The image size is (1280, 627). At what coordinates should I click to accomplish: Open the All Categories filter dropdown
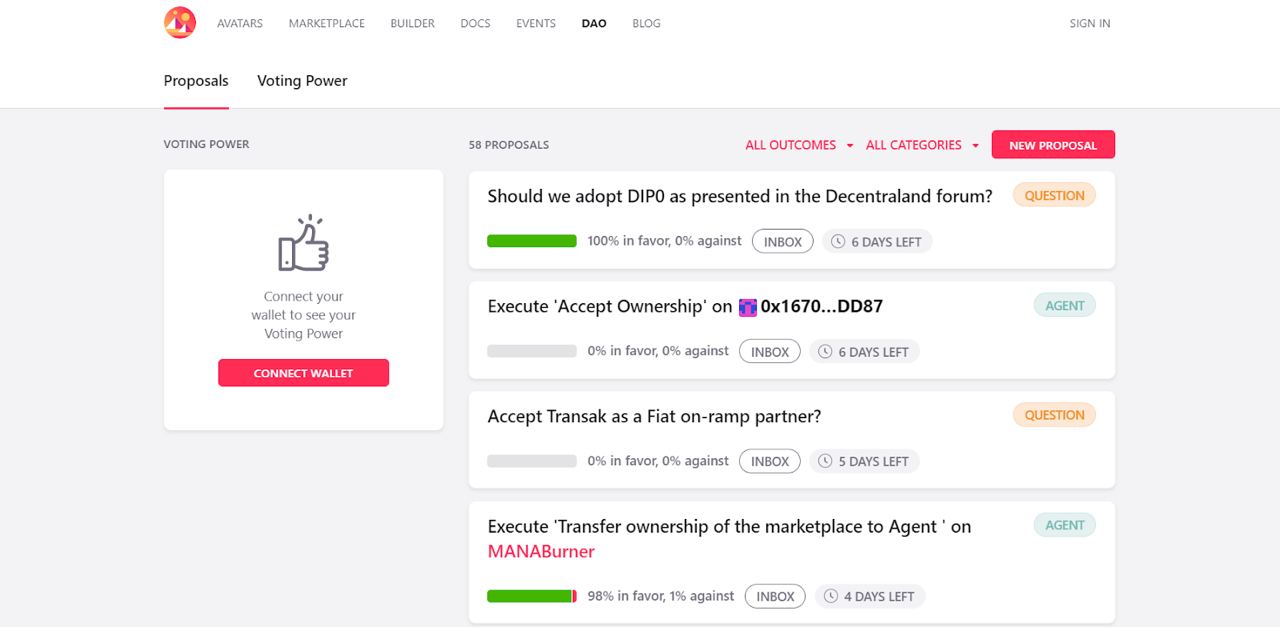click(922, 145)
